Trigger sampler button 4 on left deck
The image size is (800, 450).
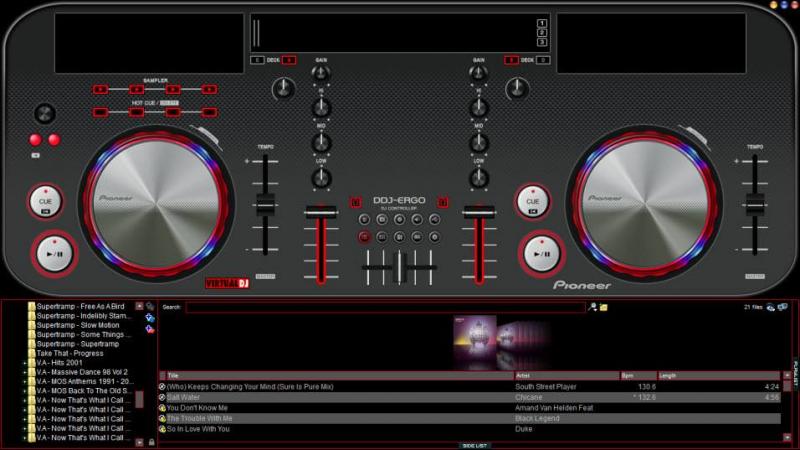tap(209, 90)
